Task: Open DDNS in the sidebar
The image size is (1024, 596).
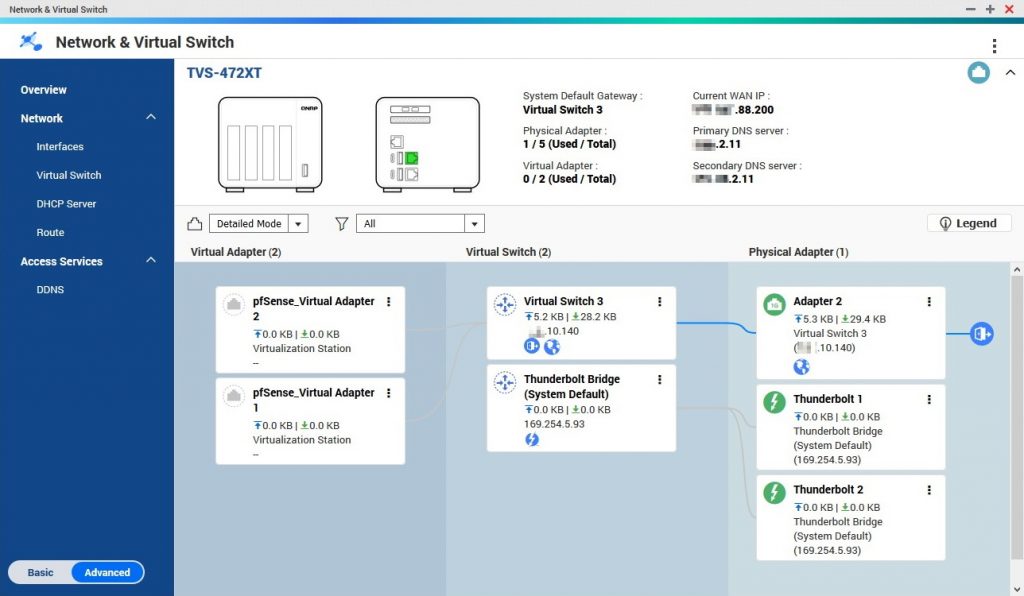Action: coord(50,290)
